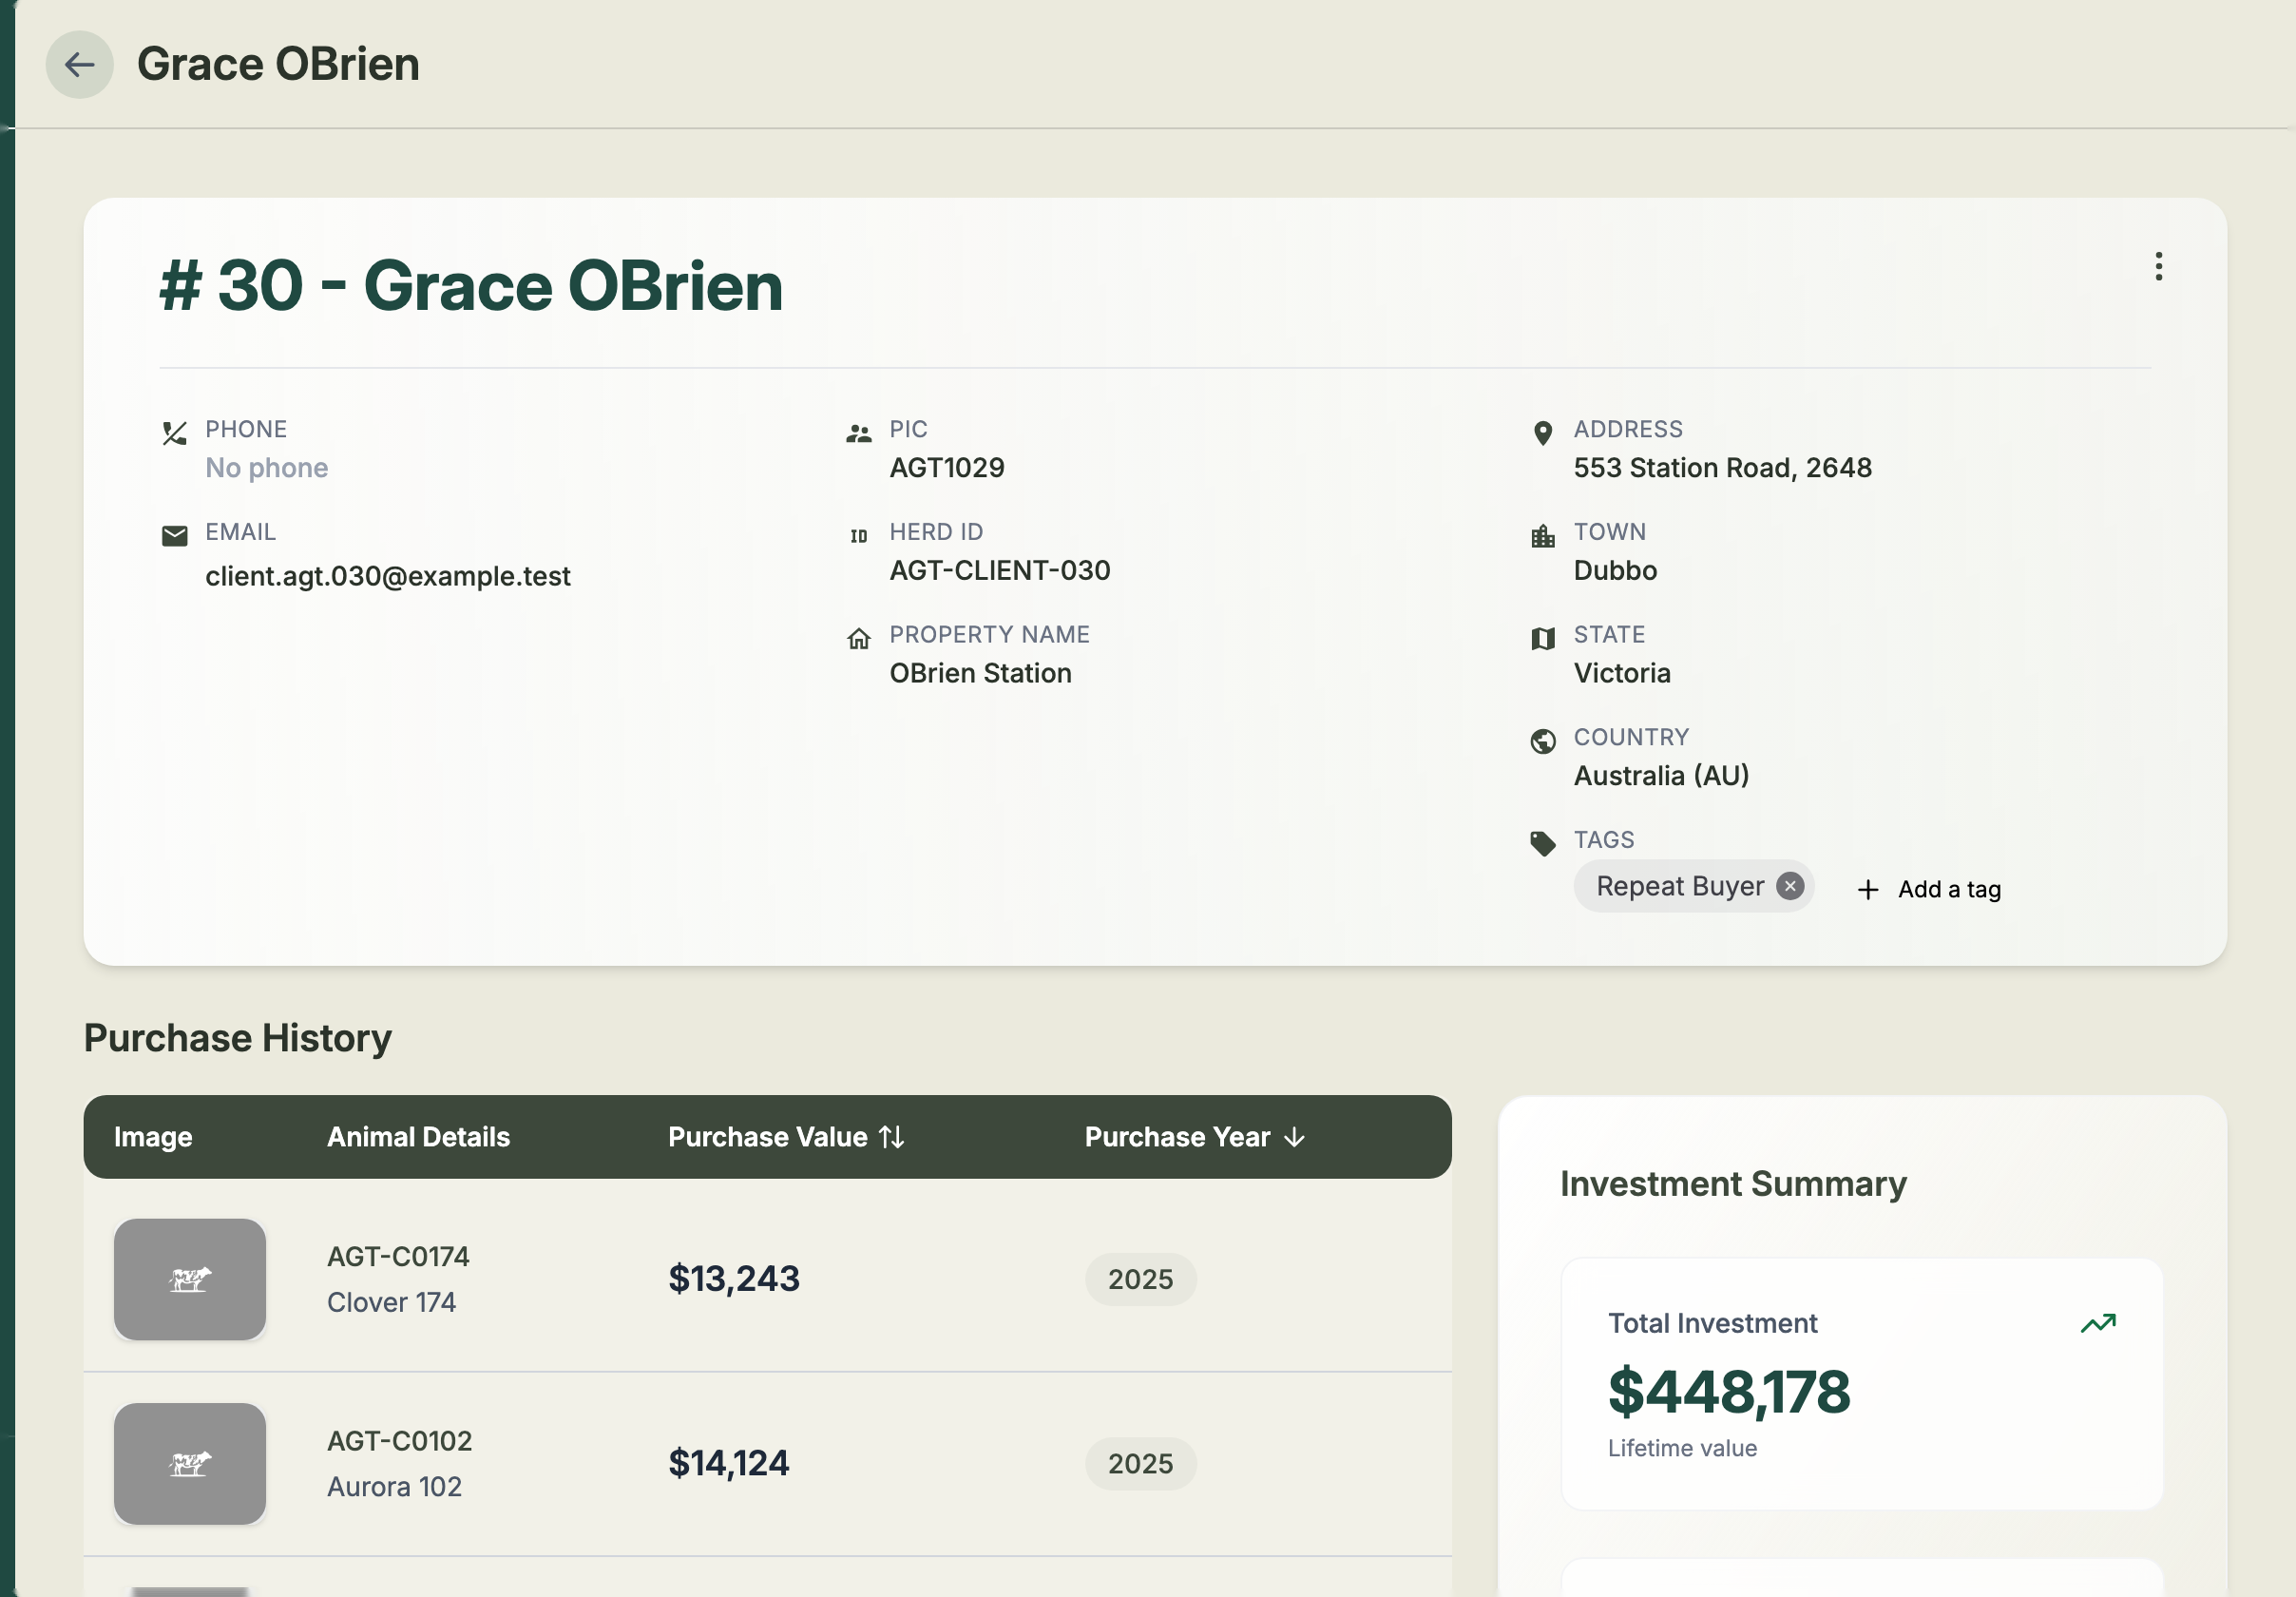Click the Grace OBrien header name

[x=278, y=65]
